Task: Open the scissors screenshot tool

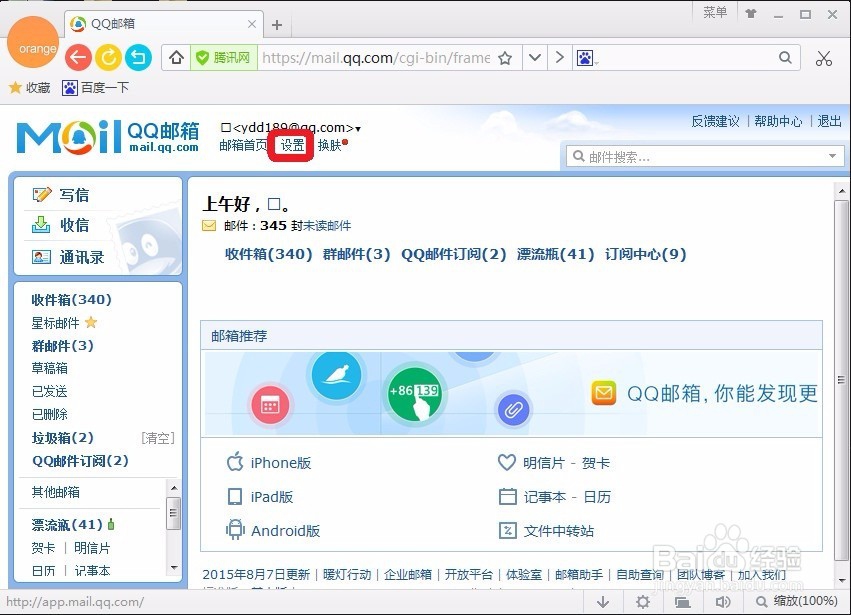Action: [823, 58]
